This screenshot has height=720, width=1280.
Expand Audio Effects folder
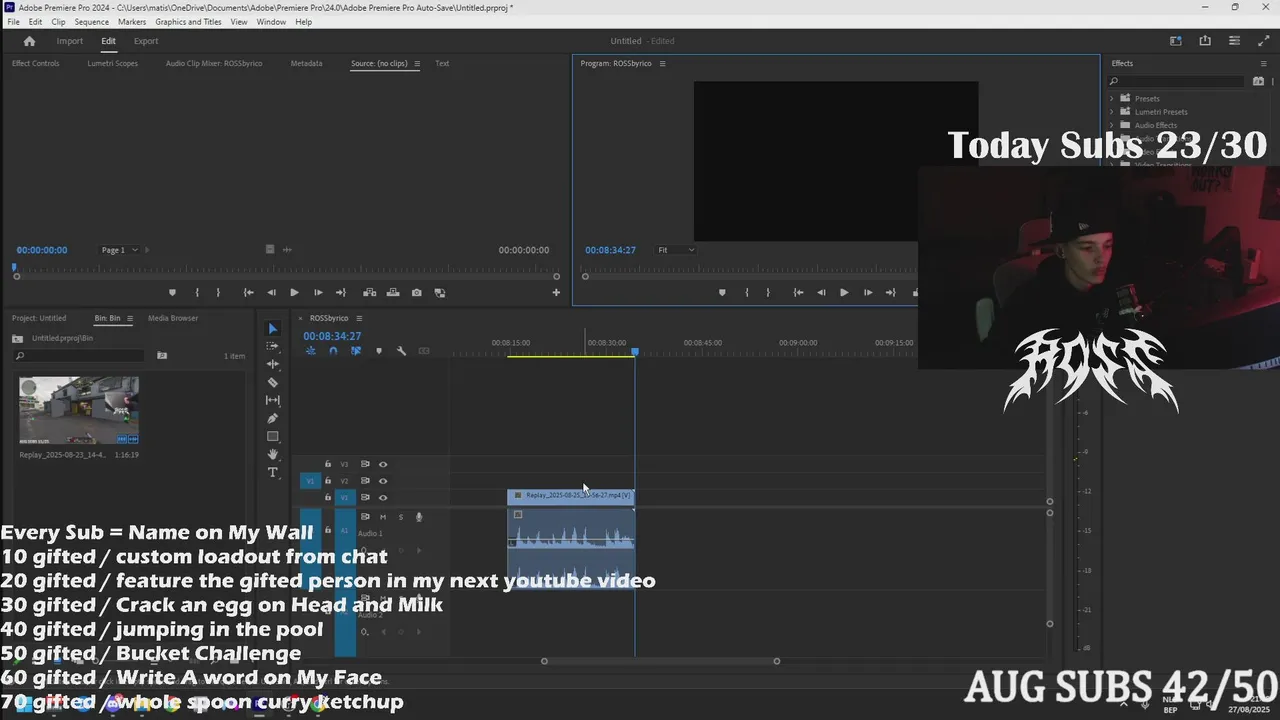1112,125
